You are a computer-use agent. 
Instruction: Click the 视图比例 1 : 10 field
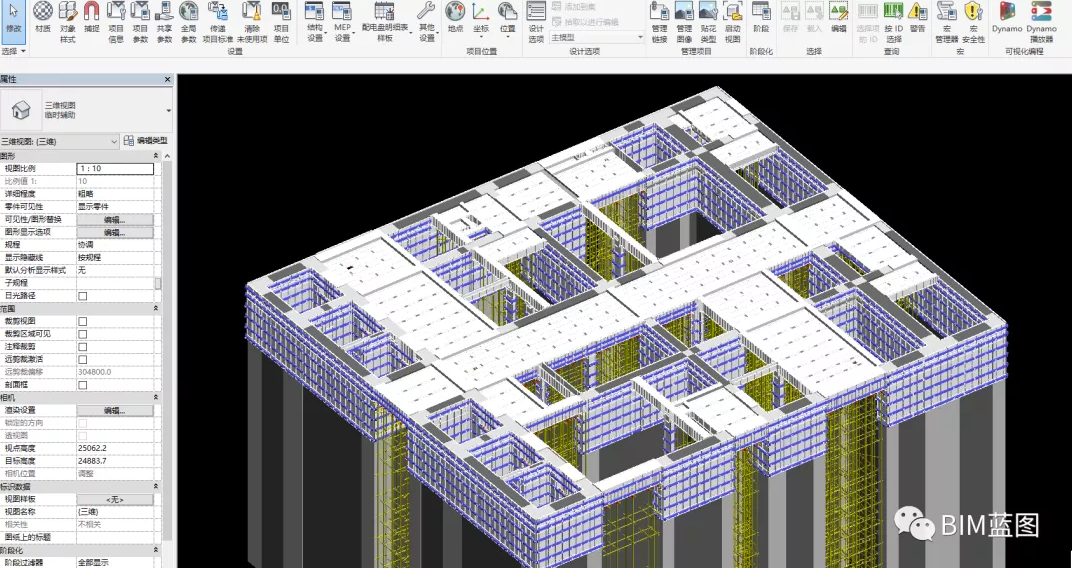(x=115, y=168)
